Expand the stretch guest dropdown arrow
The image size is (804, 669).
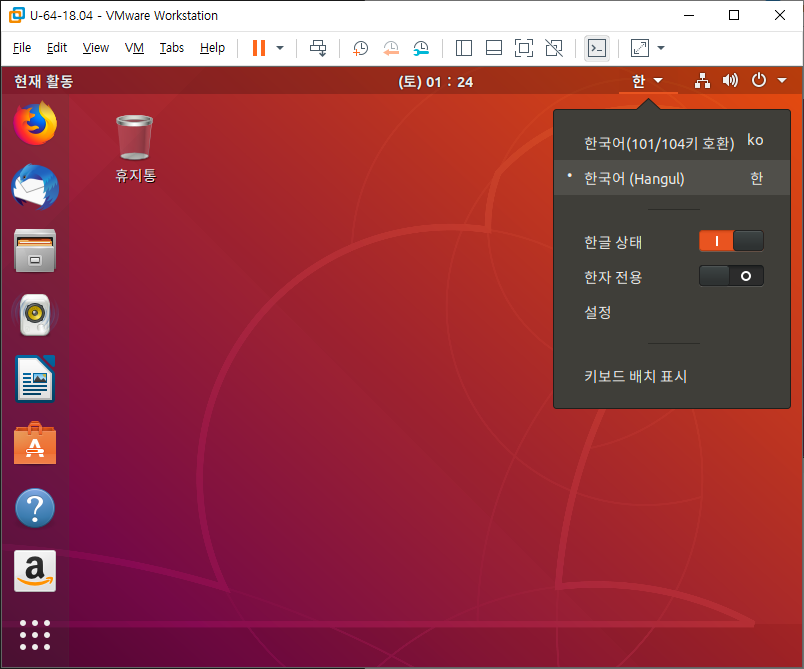(x=661, y=48)
